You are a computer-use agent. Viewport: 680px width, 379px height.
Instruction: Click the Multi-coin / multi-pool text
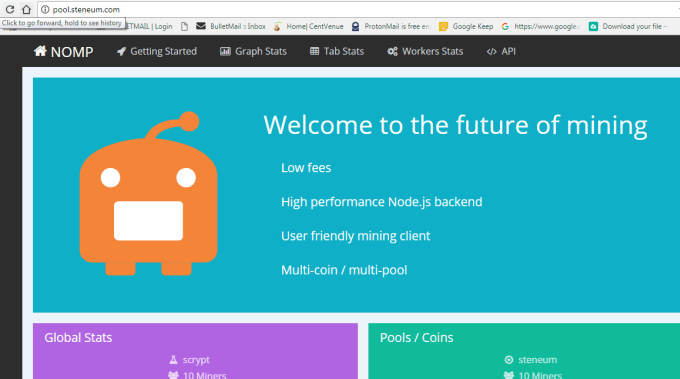point(344,270)
